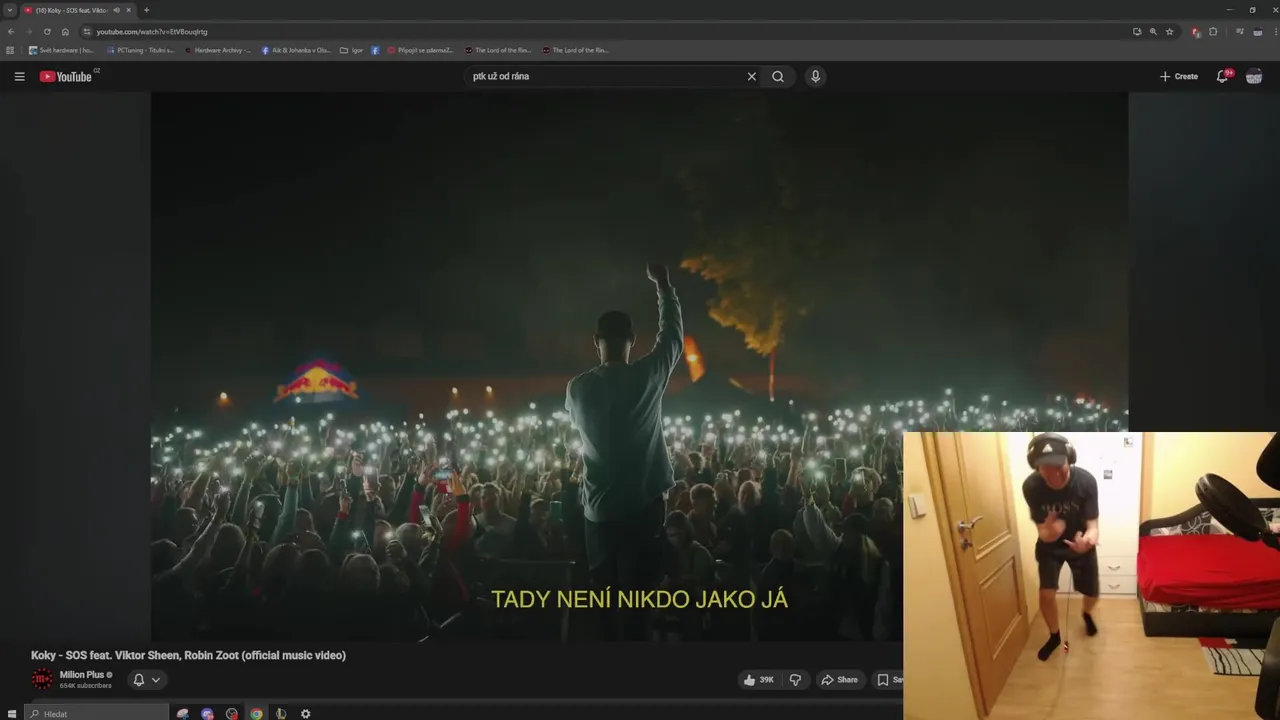Open the 'Igor' bookmarks folder

351,50
